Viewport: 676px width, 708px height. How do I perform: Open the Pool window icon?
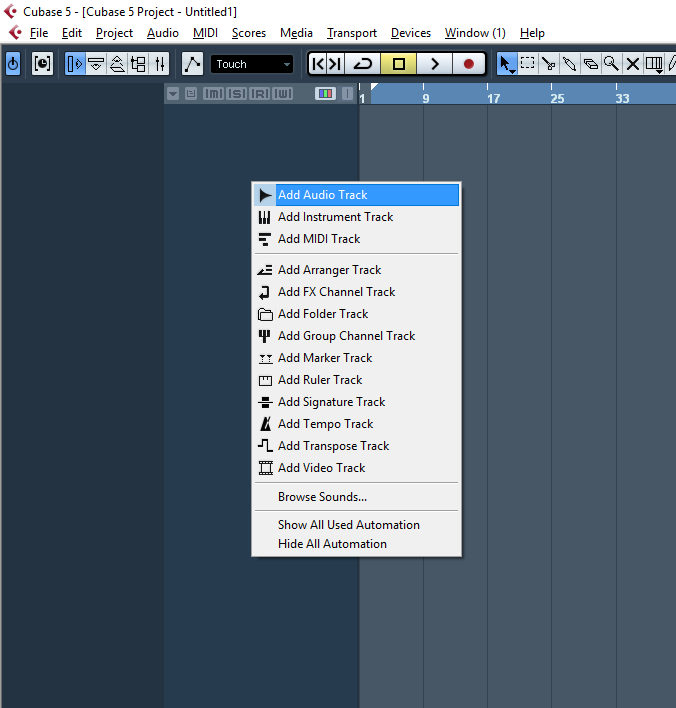[138, 64]
